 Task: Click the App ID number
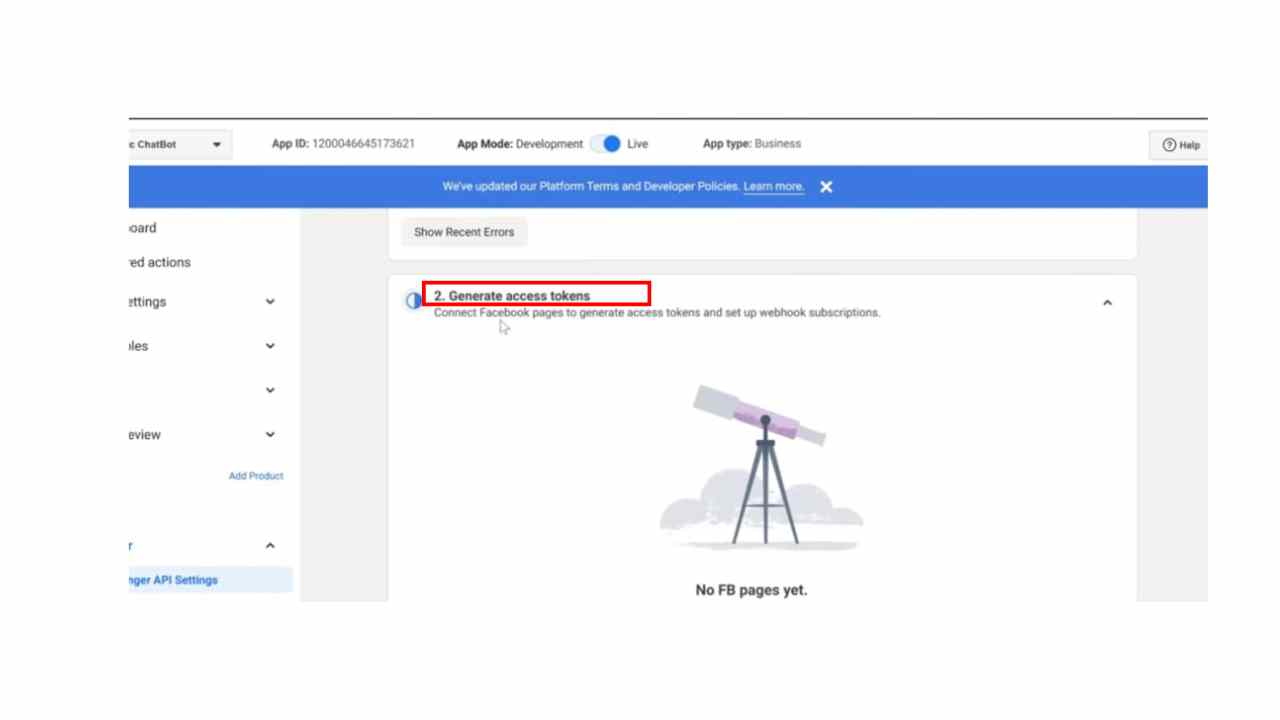click(363, 144)
